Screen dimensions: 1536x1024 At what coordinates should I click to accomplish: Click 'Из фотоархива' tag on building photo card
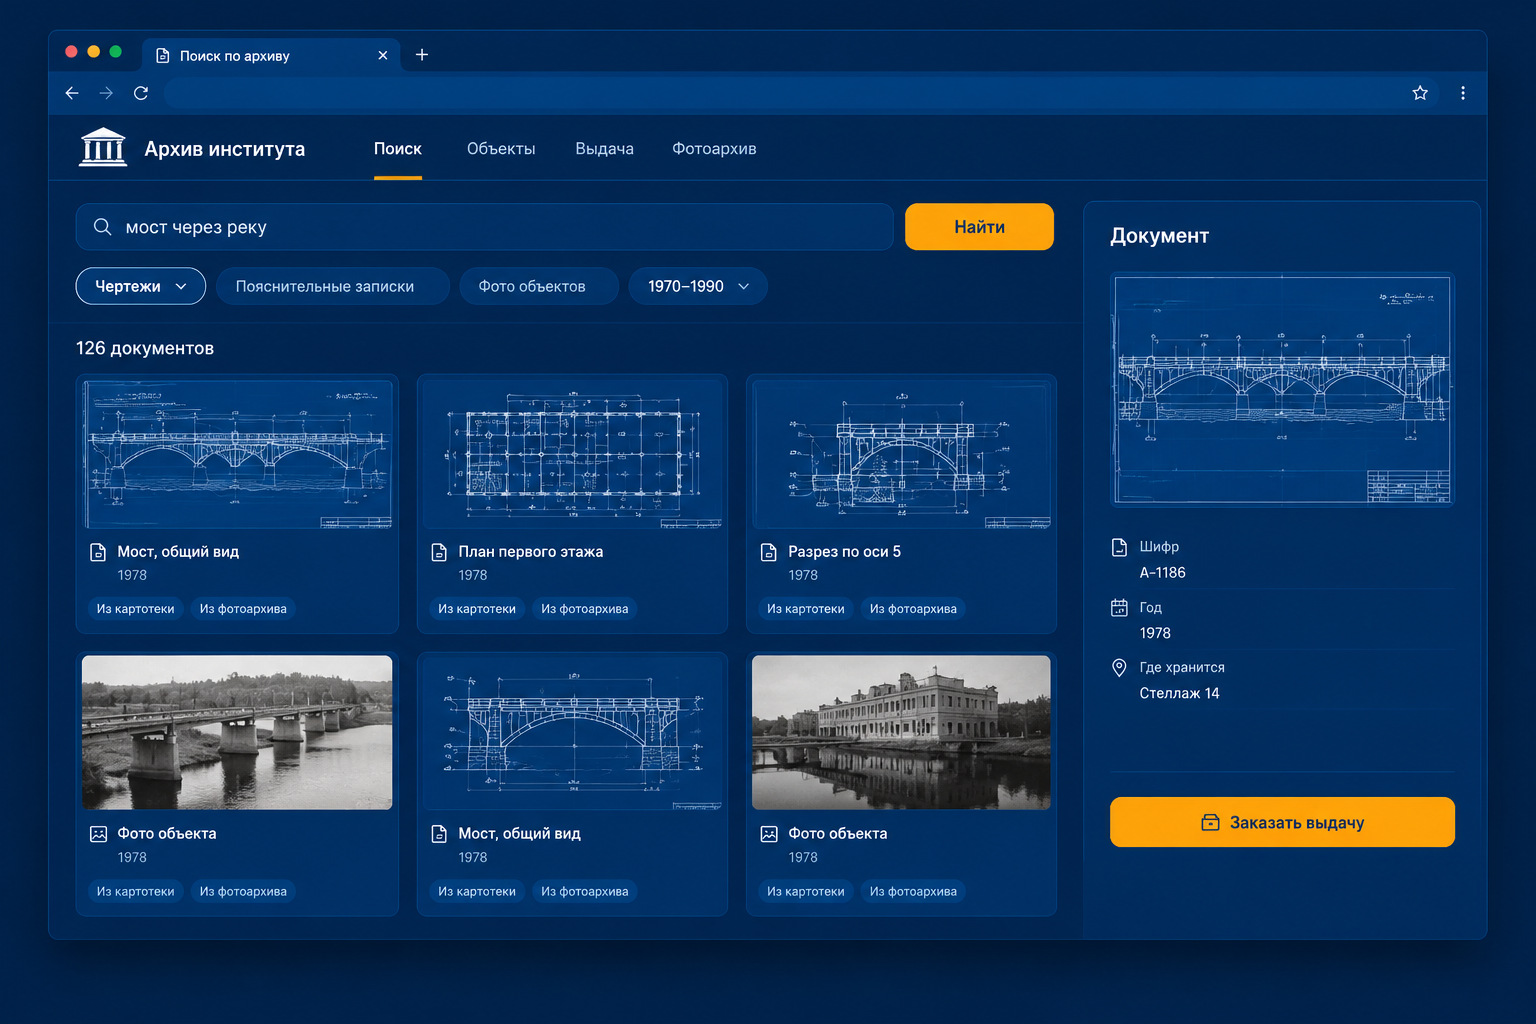(x=913, y=892)
